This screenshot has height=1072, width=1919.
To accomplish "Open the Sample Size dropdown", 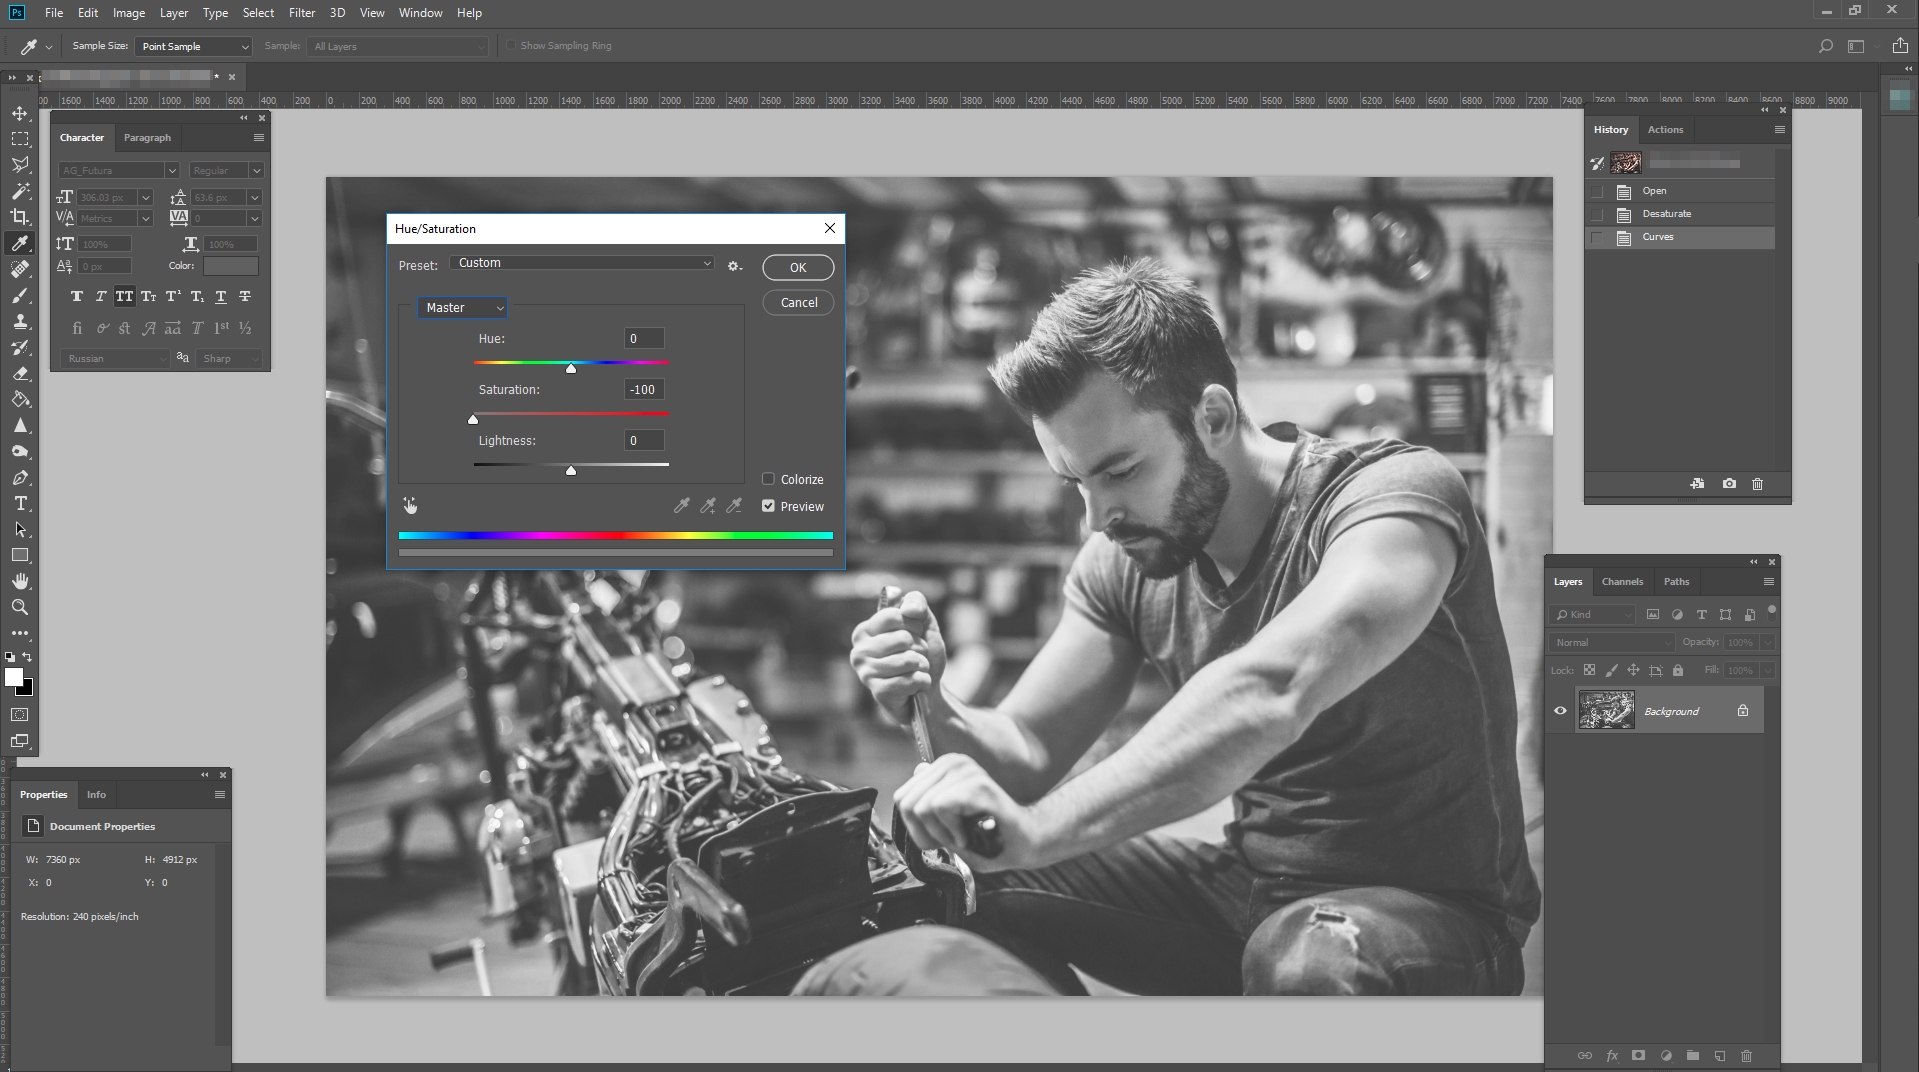I will click(193, 46).
